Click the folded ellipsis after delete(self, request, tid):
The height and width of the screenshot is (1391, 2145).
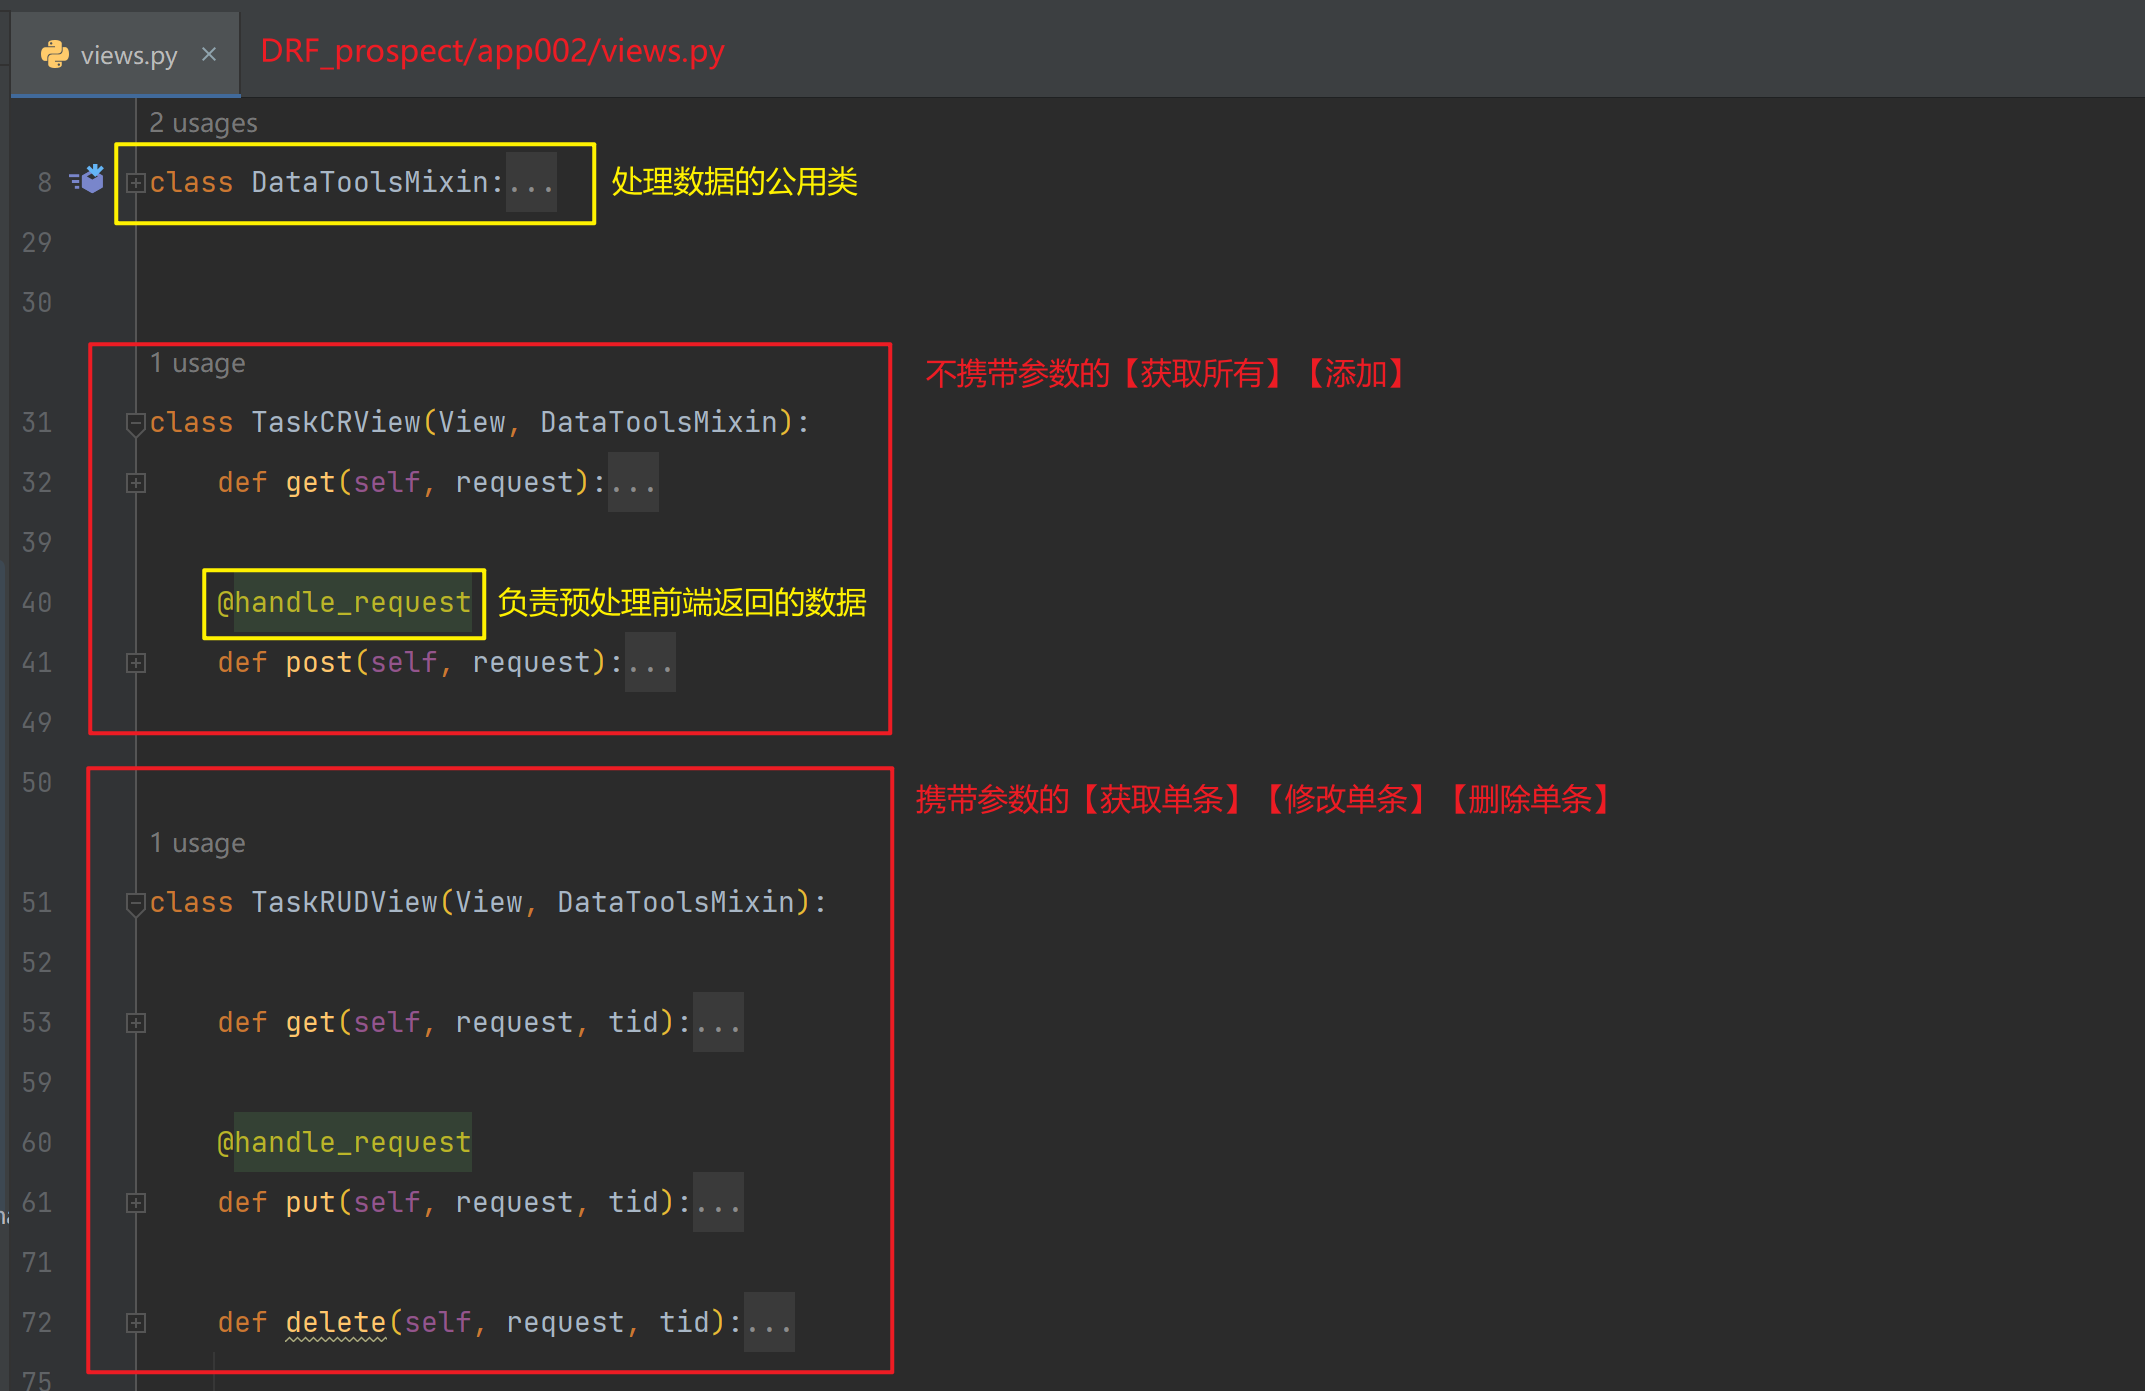[x=769, y=1322]
